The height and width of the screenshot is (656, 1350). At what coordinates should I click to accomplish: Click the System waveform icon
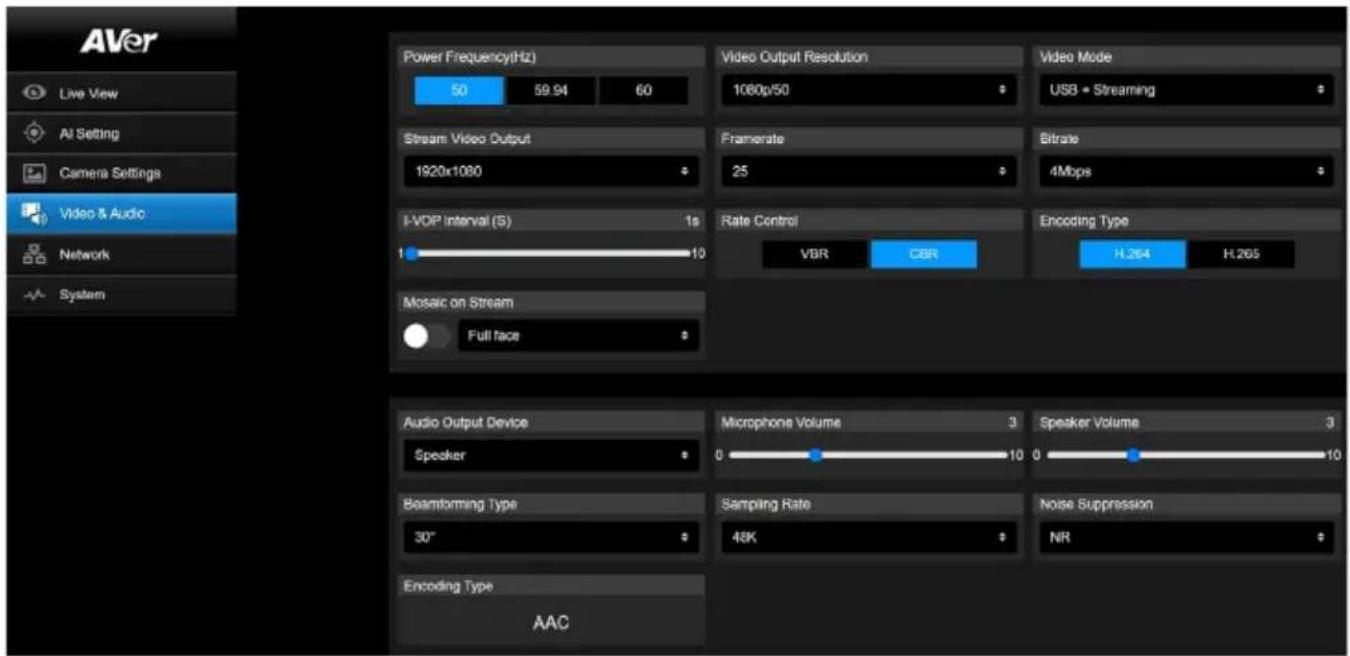35,295
